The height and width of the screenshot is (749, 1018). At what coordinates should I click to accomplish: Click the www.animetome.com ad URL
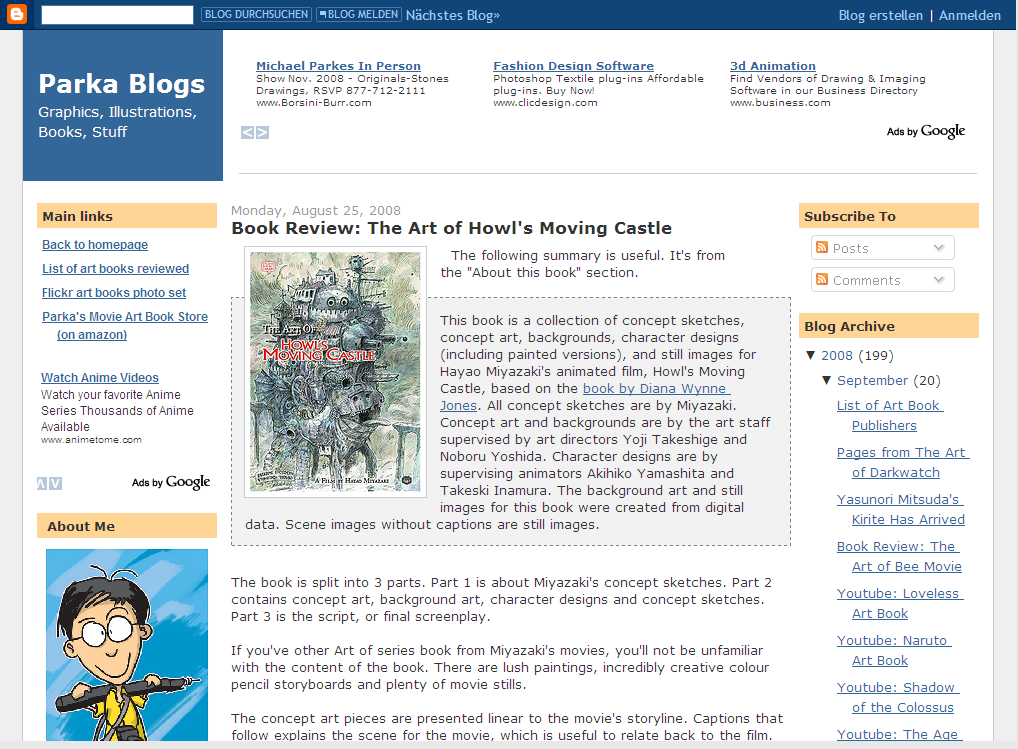[92, 440]
